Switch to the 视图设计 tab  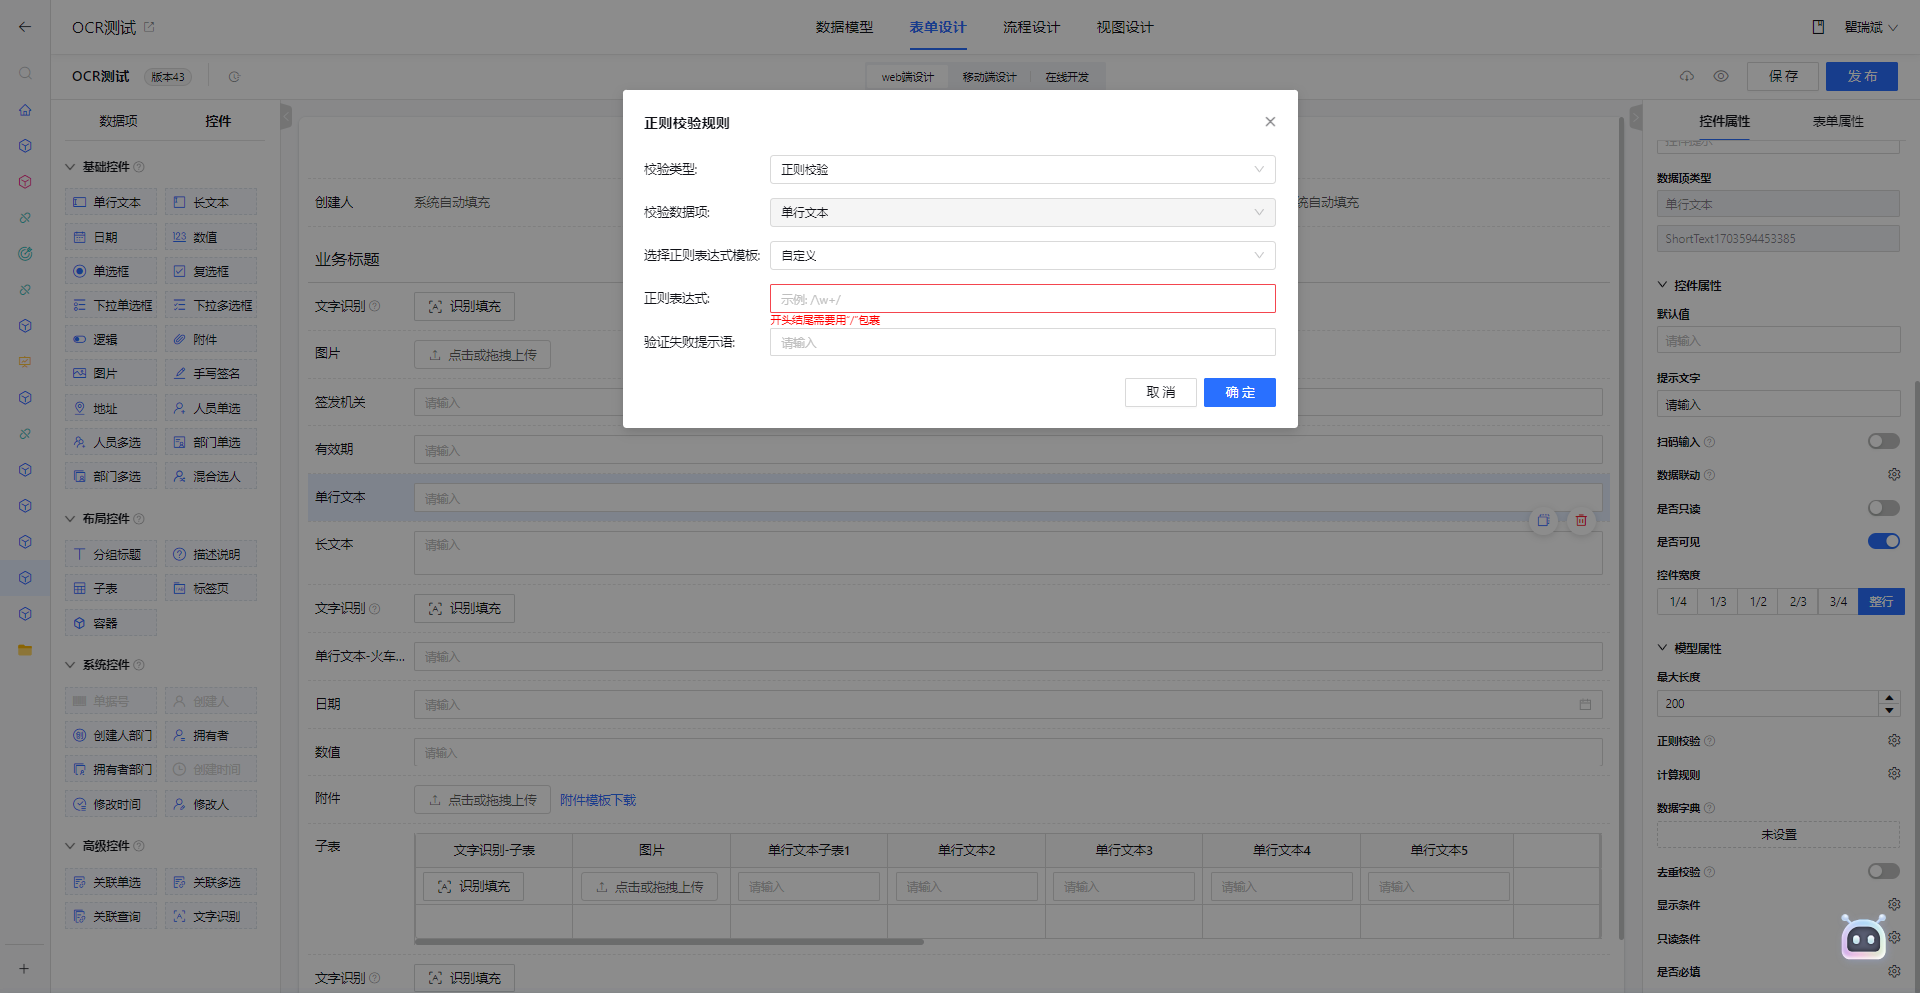click(1124, 27)
